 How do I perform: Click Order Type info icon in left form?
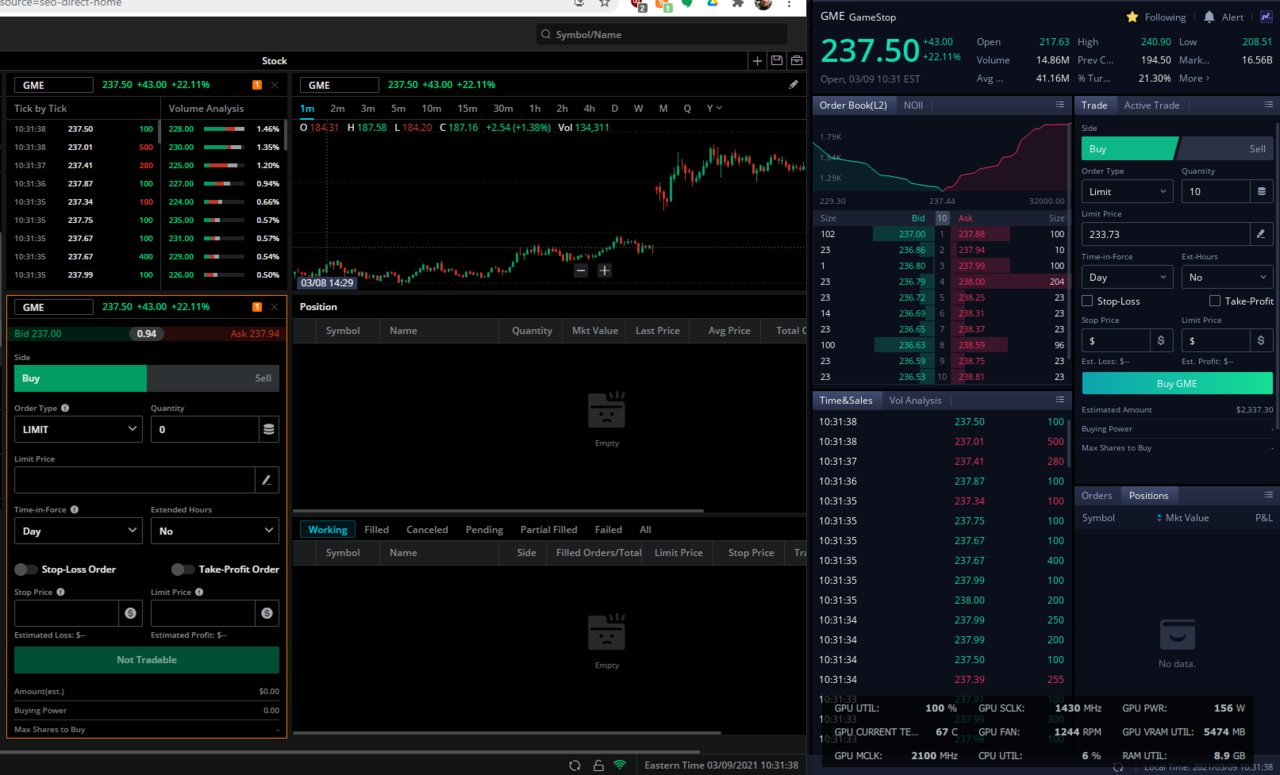[65, 408]
